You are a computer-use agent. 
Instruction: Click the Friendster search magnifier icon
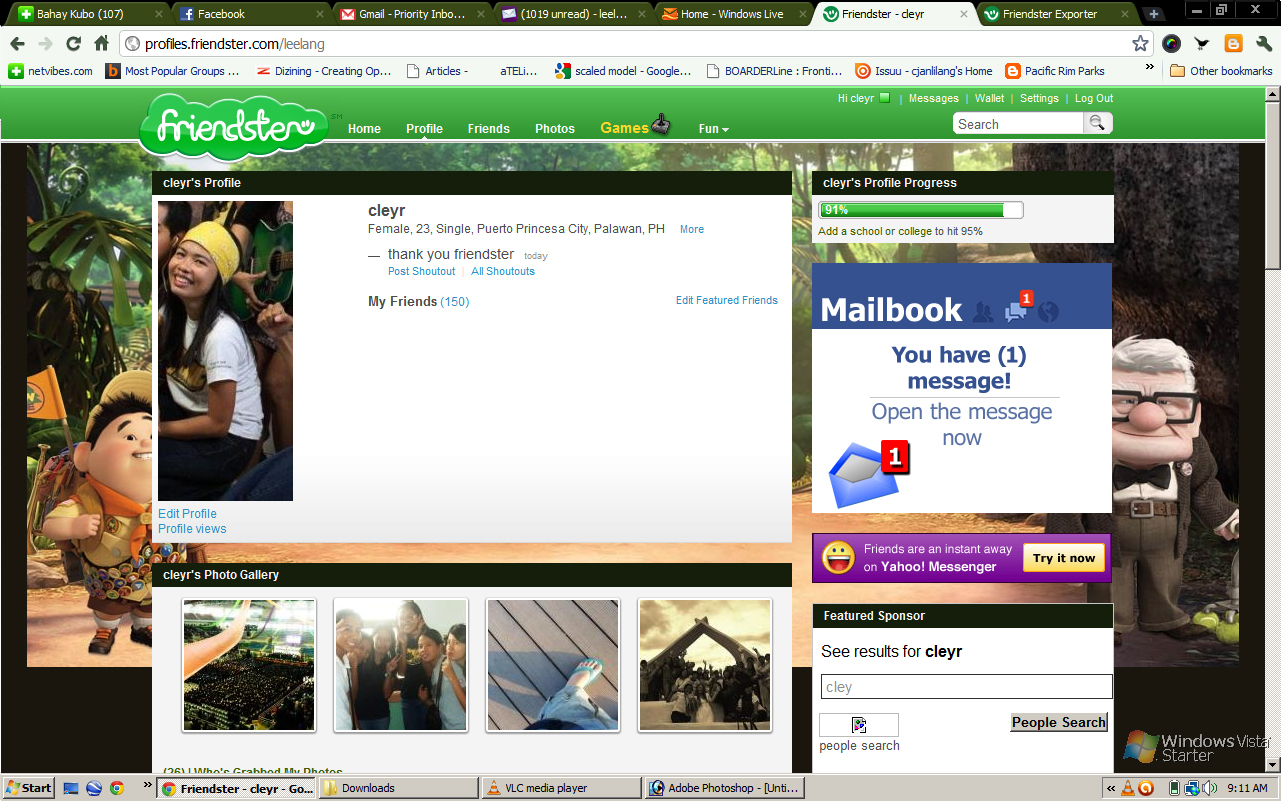coord(1097,123)
